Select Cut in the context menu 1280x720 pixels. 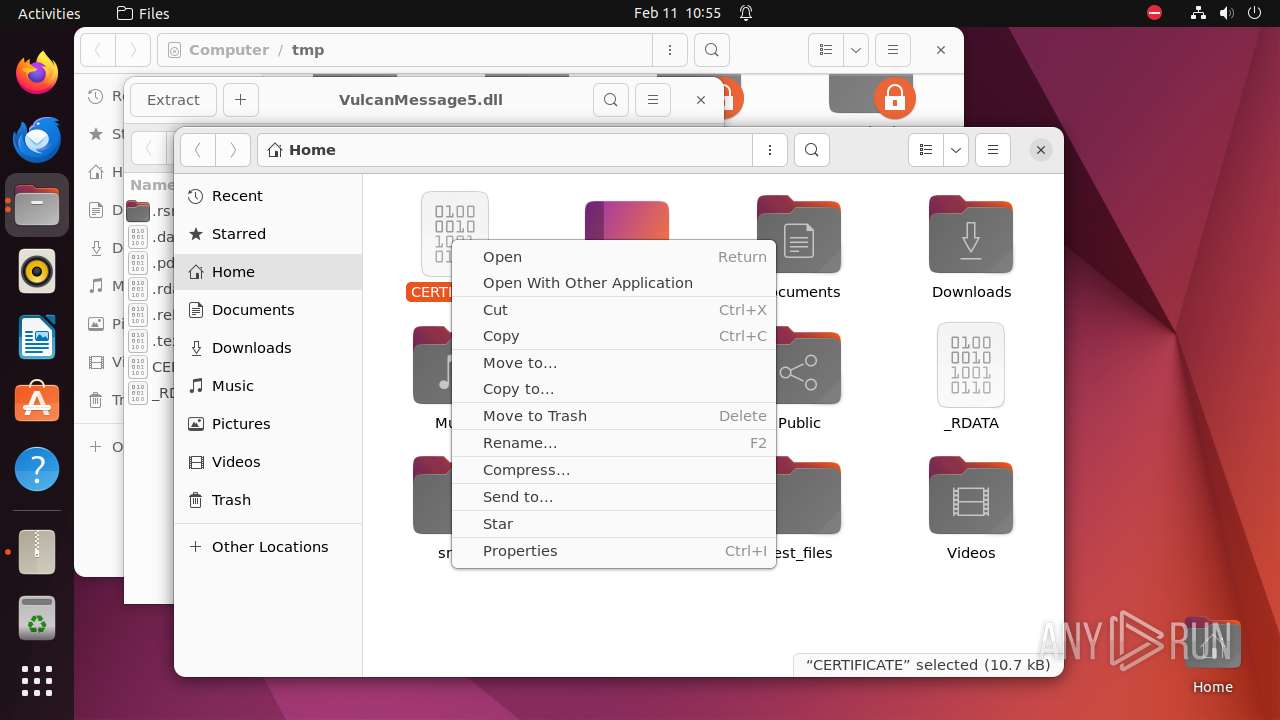(x=614, y=310)
